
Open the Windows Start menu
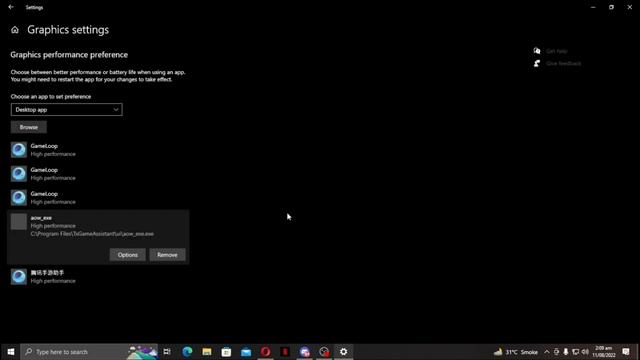click(x=11, y=351)
